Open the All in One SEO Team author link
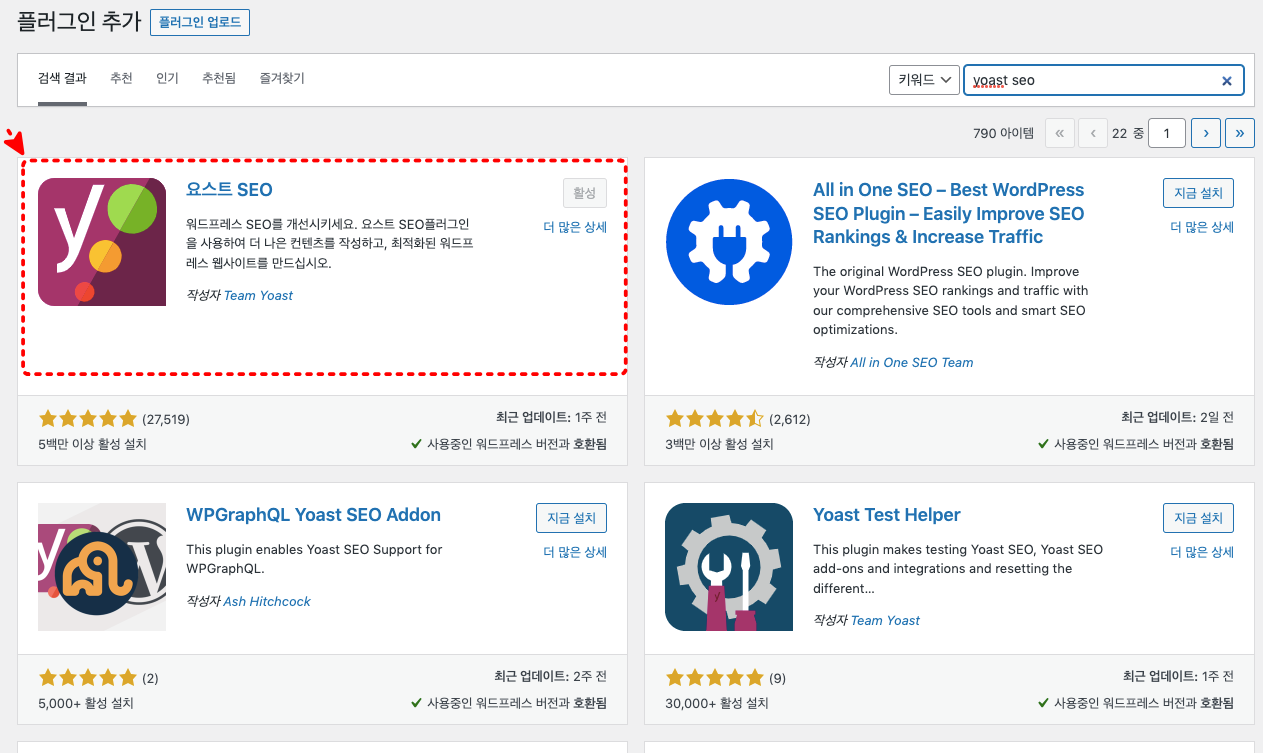The width and height of the screenshot is (1263, 753). (x=911, y=362)
